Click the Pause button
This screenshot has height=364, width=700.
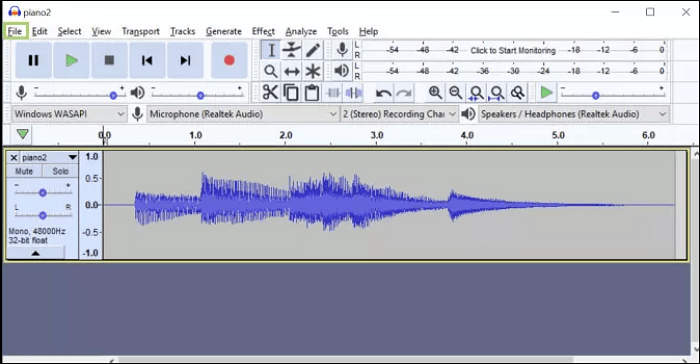coord(33,60)
